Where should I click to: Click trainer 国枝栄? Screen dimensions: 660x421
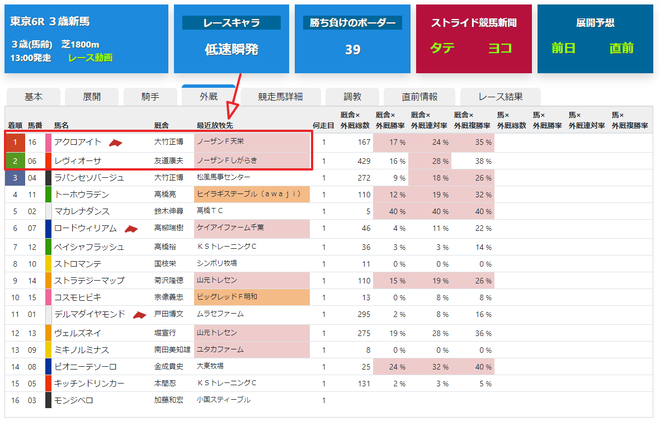tap(165, 264)
